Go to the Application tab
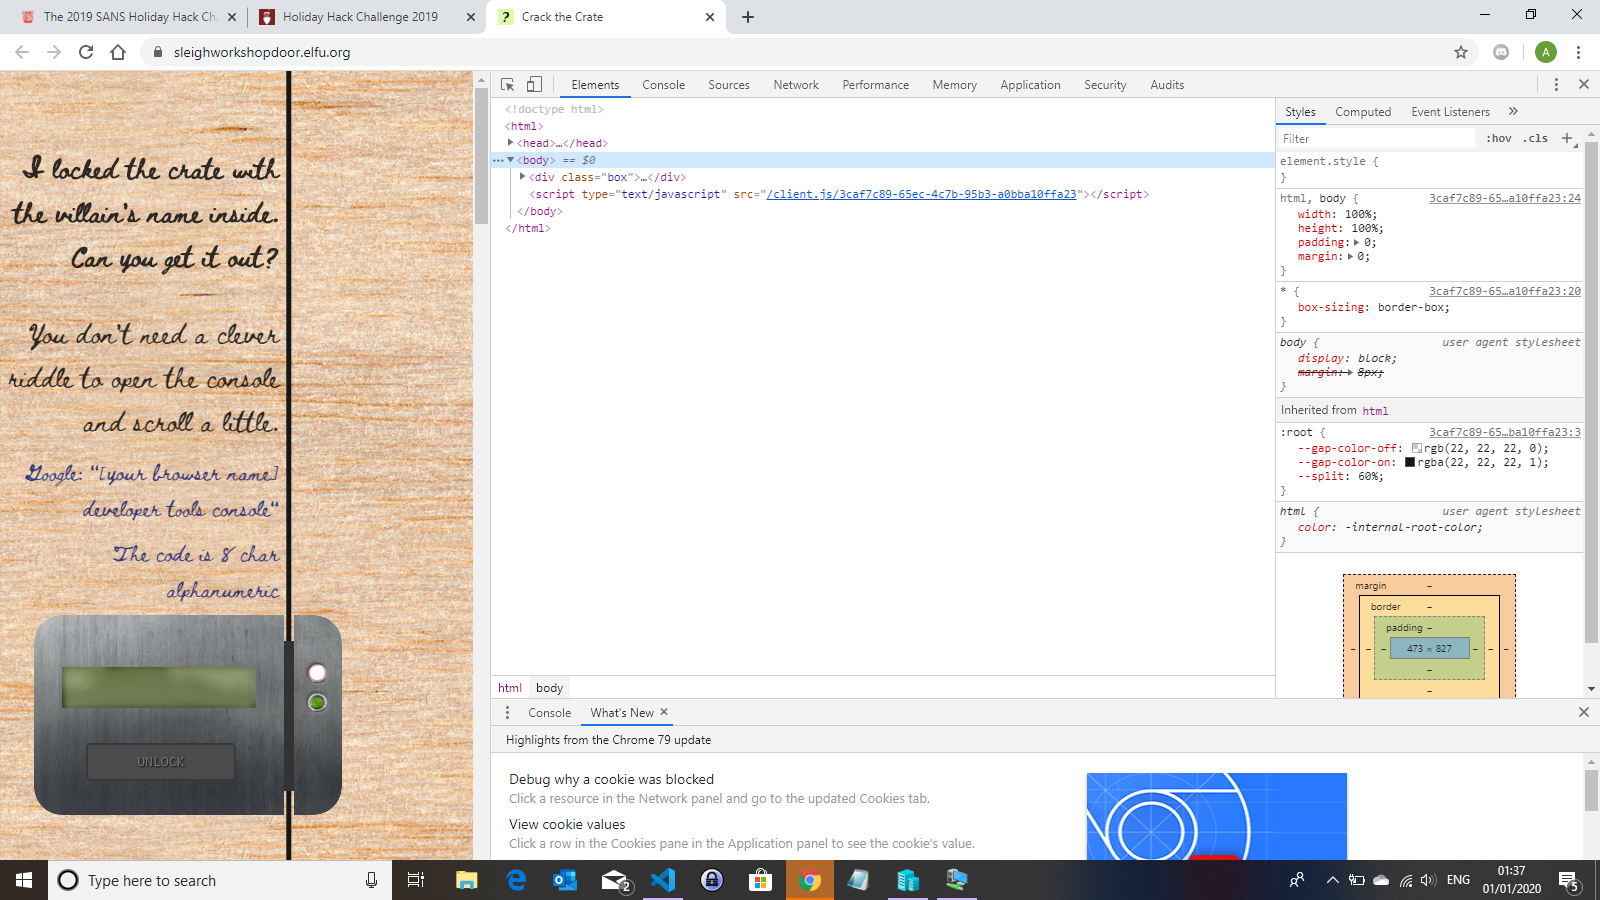The image size is (1600, 900). click(x=1030, y=85)
